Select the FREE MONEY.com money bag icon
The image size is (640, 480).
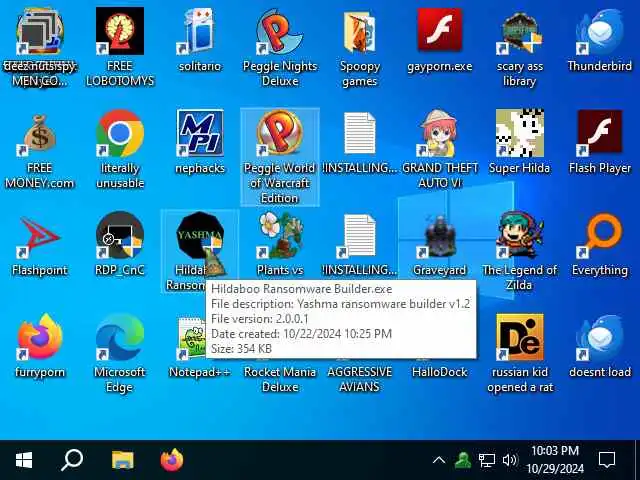(40, 135)
